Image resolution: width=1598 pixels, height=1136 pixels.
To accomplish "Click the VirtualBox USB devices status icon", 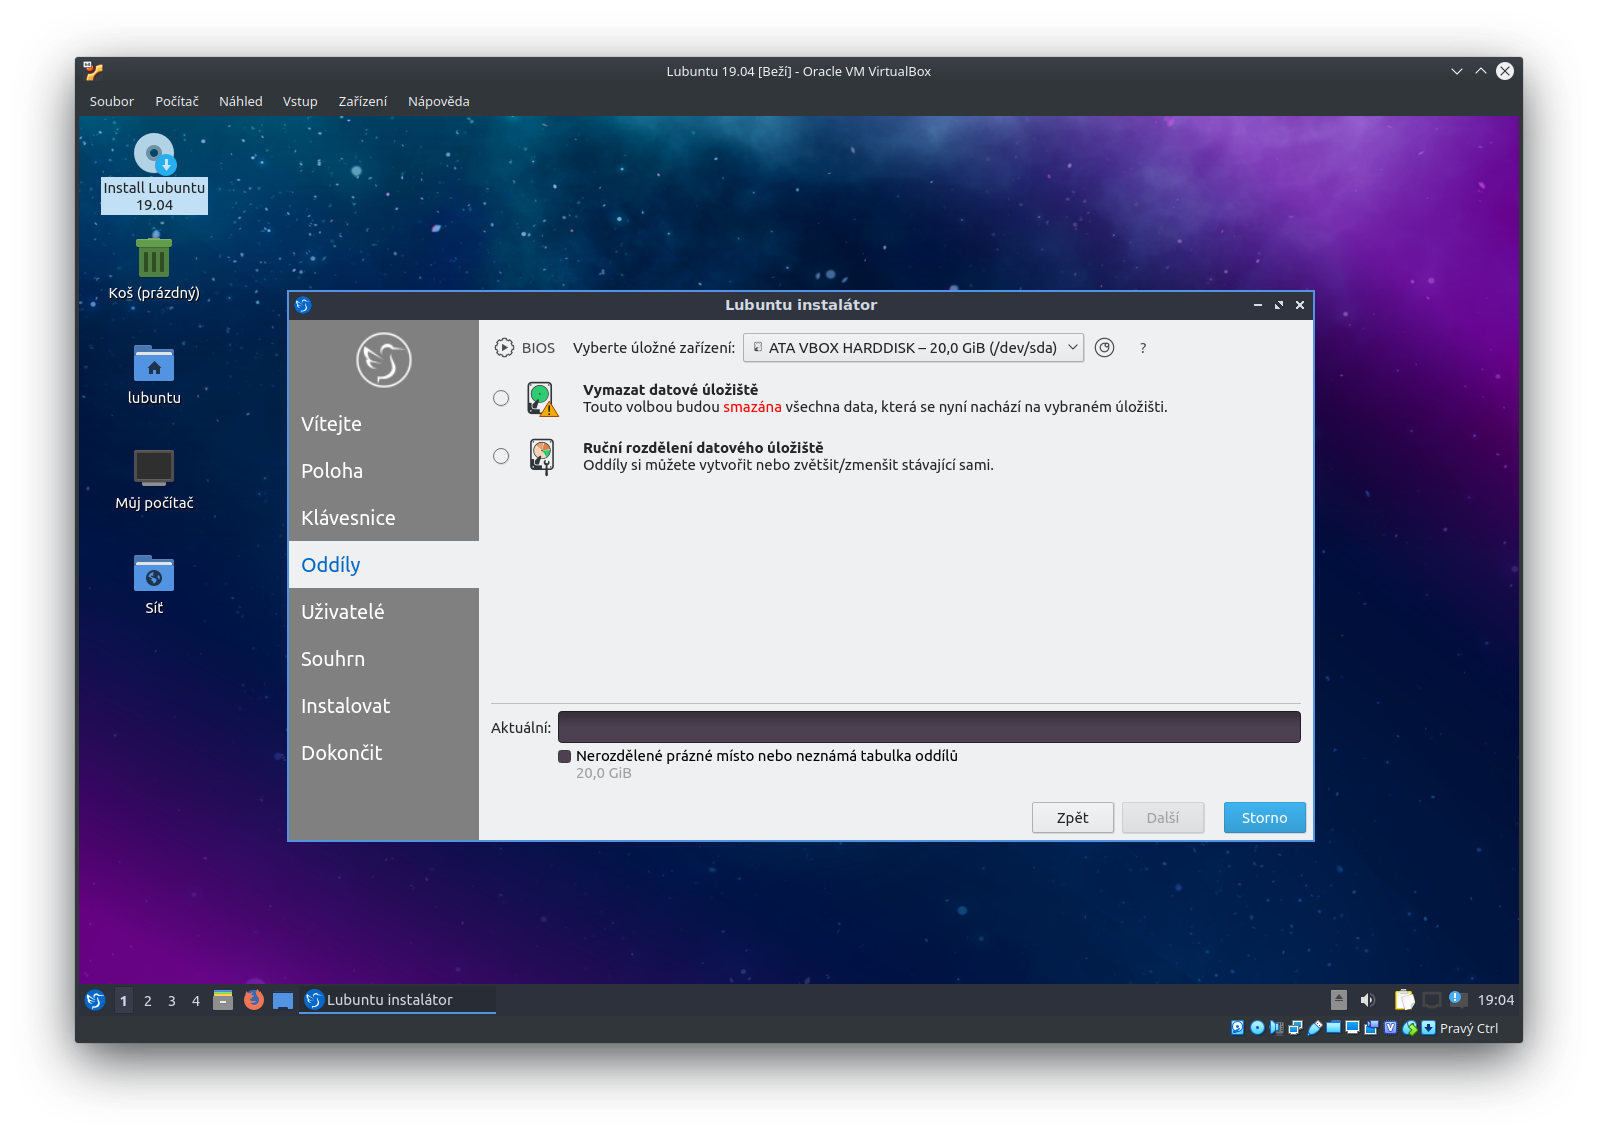I will (1315, 1027).
